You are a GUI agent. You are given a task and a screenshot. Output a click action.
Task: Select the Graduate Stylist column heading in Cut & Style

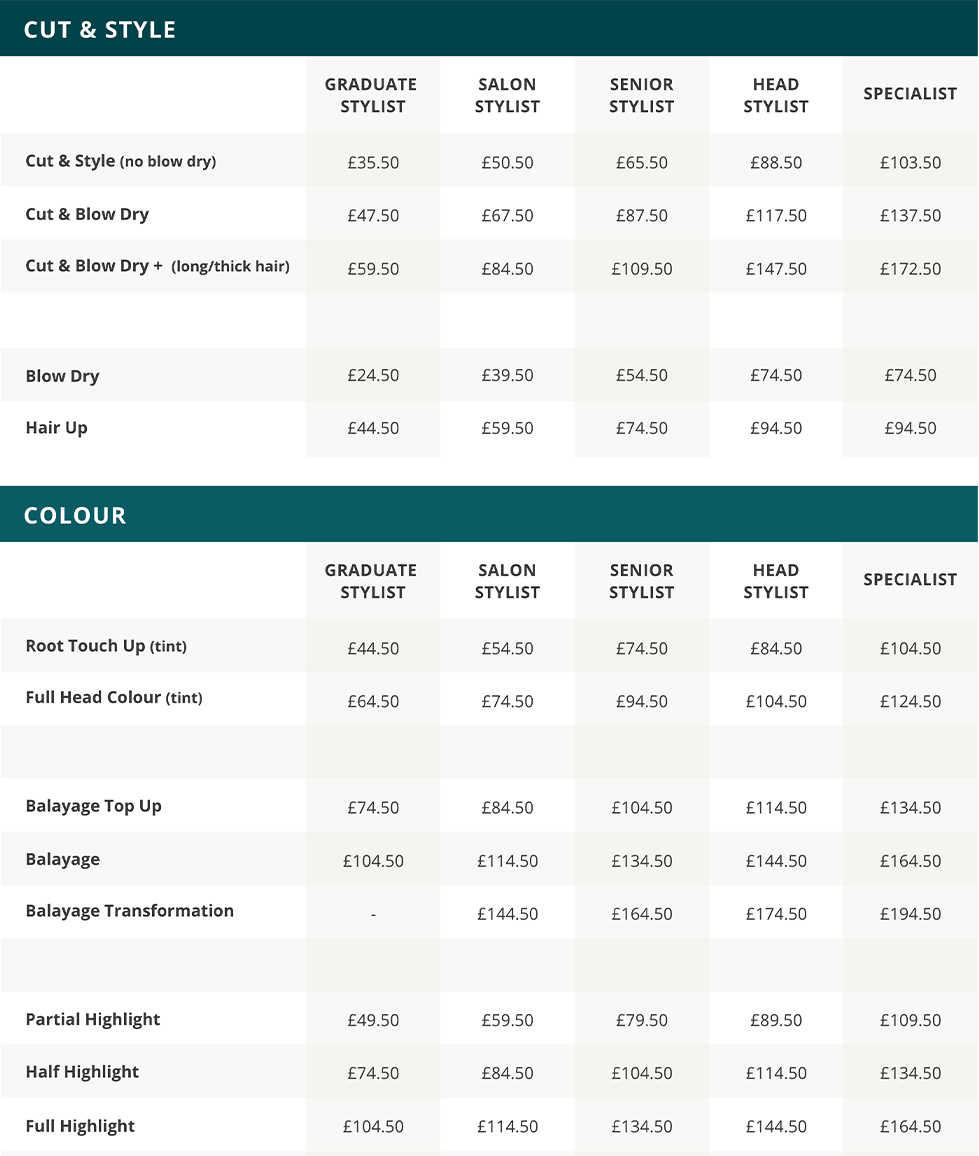372,95
